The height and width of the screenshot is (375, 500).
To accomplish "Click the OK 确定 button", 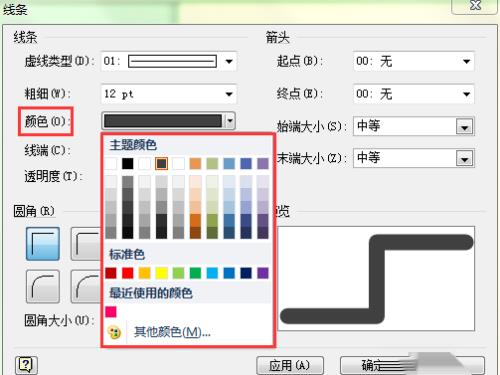I will (x=412, y=365).
